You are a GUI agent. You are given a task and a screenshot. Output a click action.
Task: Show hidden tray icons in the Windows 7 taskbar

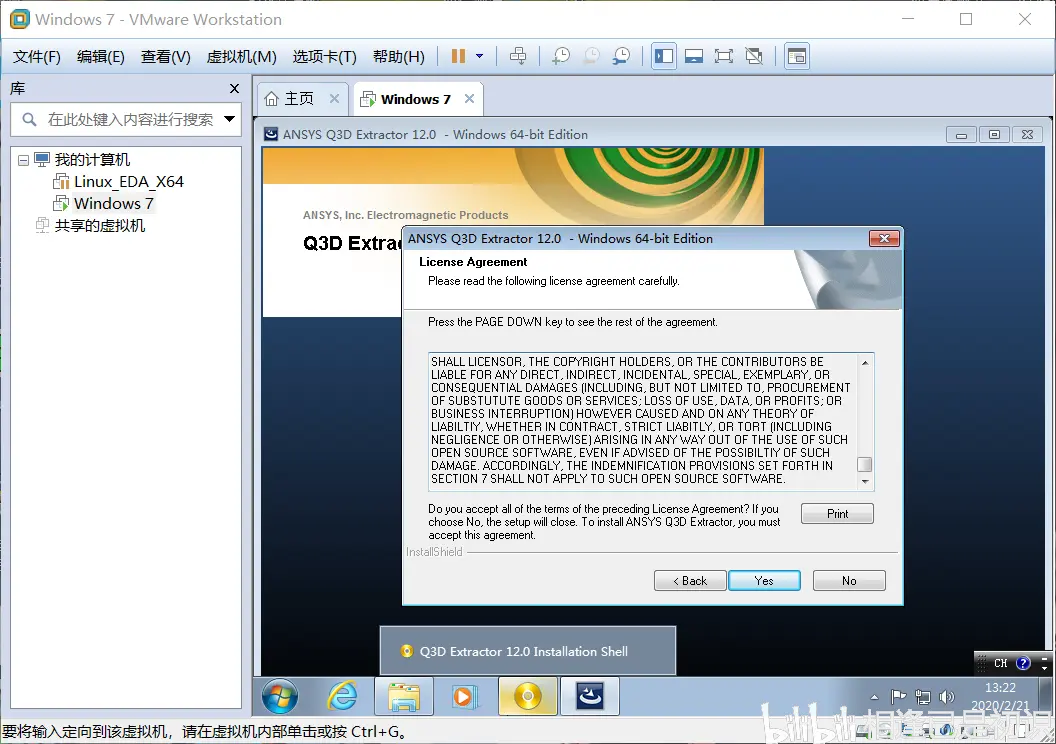click(x=874, y=697)
